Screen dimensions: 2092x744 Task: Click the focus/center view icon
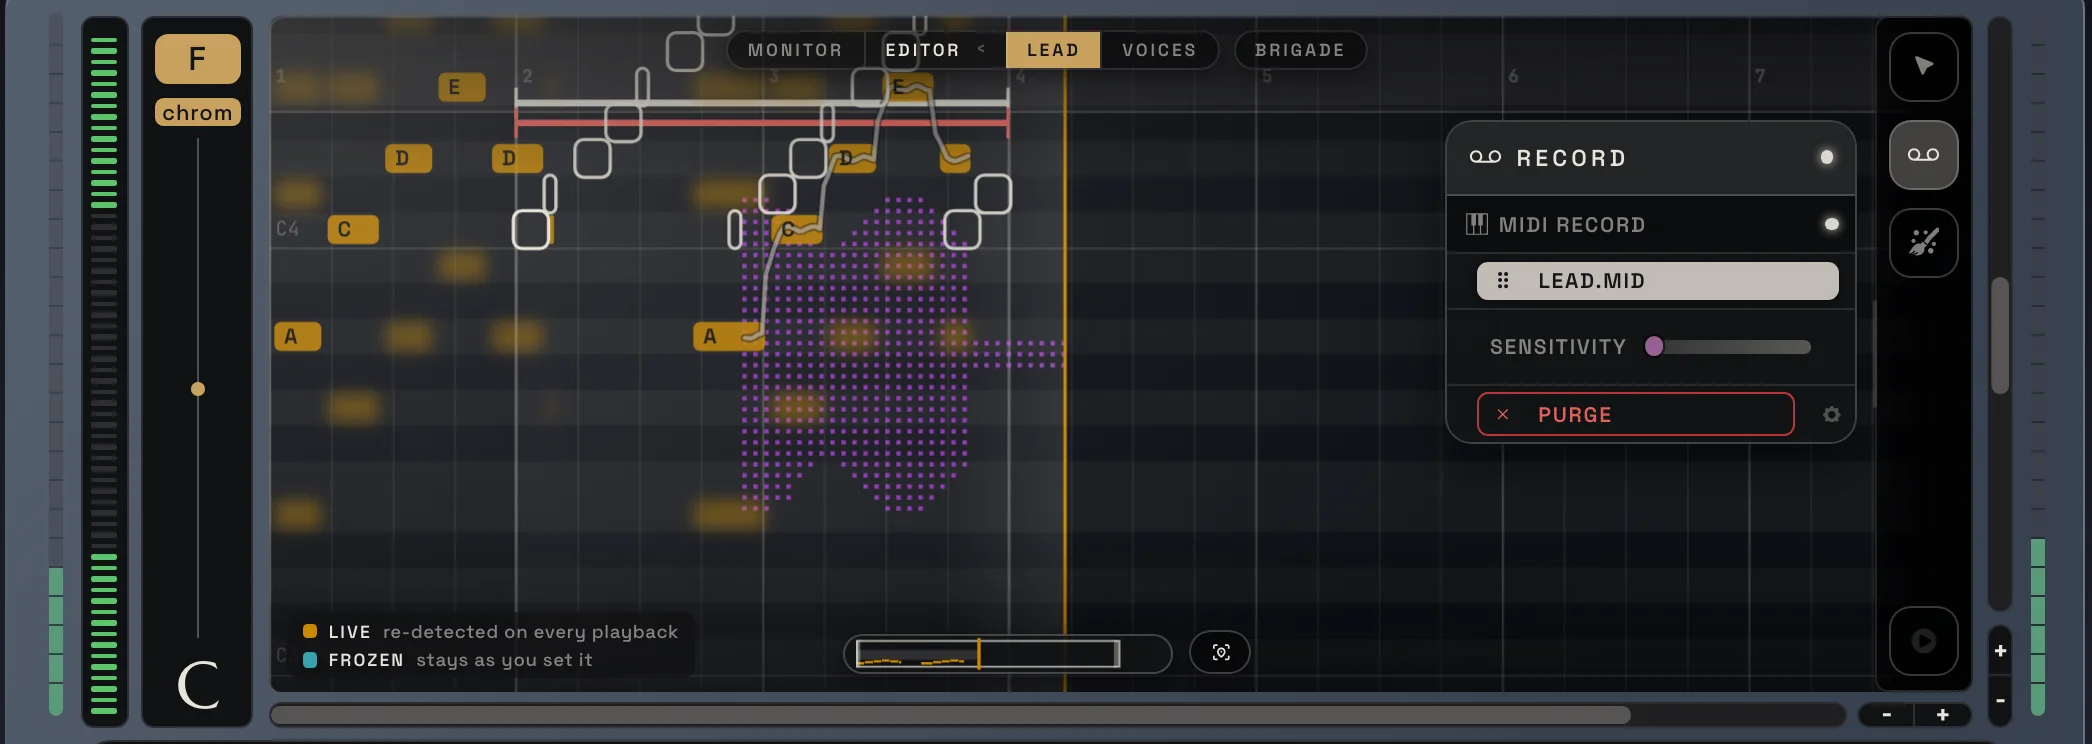(1220, 653)
